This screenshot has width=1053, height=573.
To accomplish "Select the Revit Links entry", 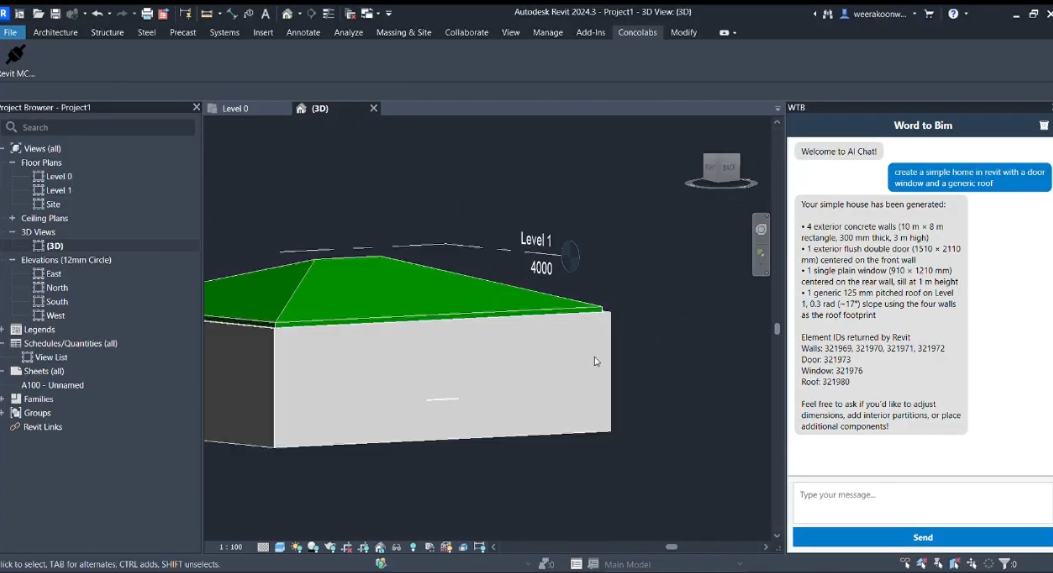I will (42, 427).
